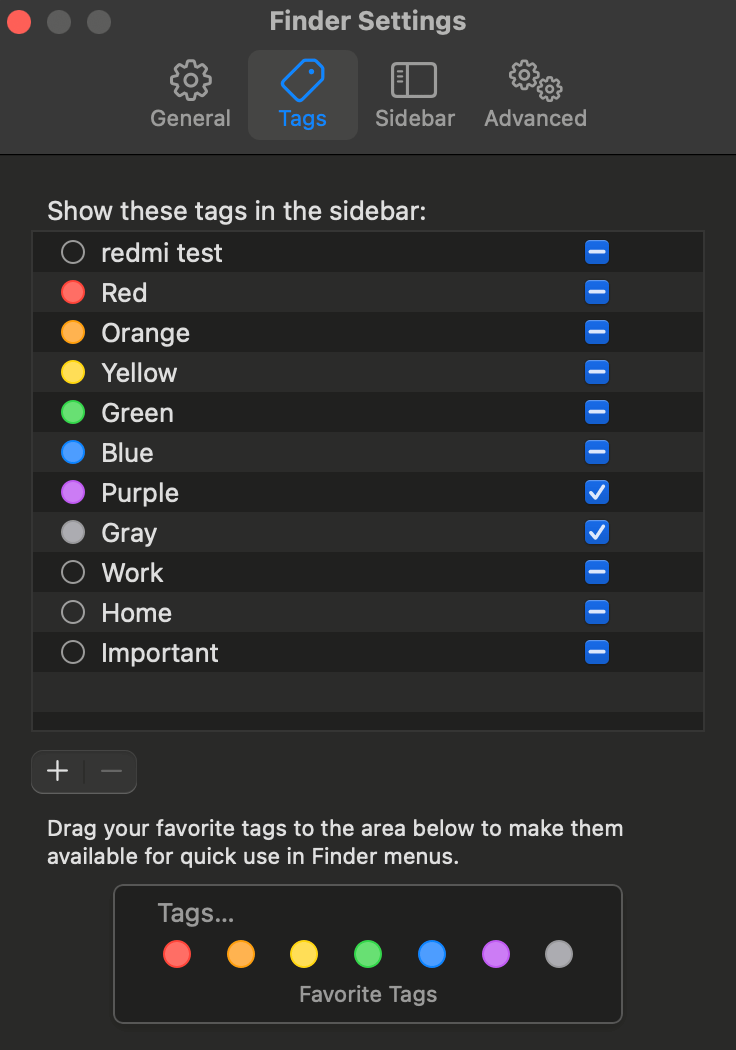
Task: Uncheck the Purple tag sidebar checkbox
Action: click(x=597, y=492)
